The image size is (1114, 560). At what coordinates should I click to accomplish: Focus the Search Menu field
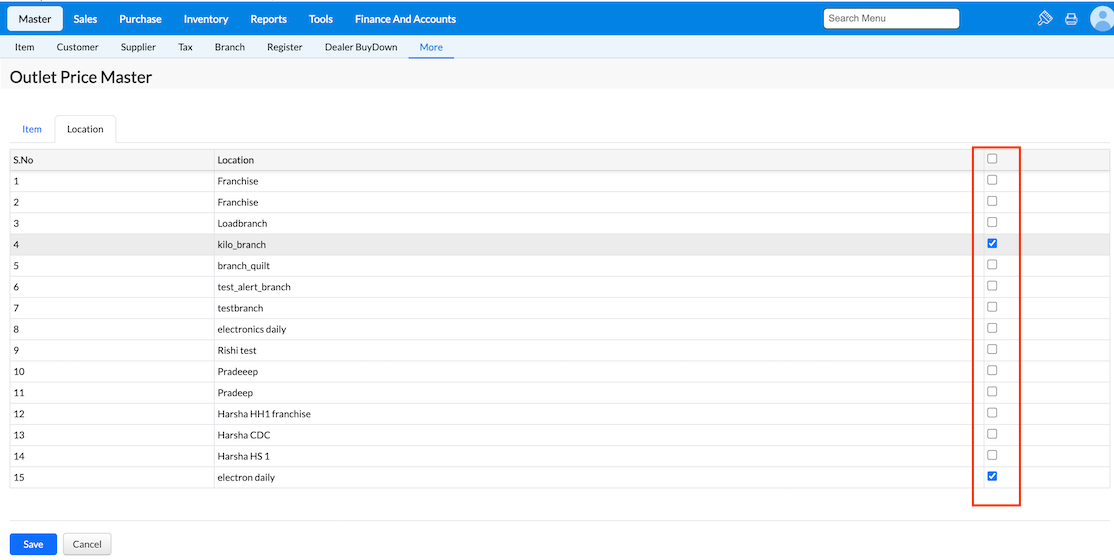tap(891, 18)
